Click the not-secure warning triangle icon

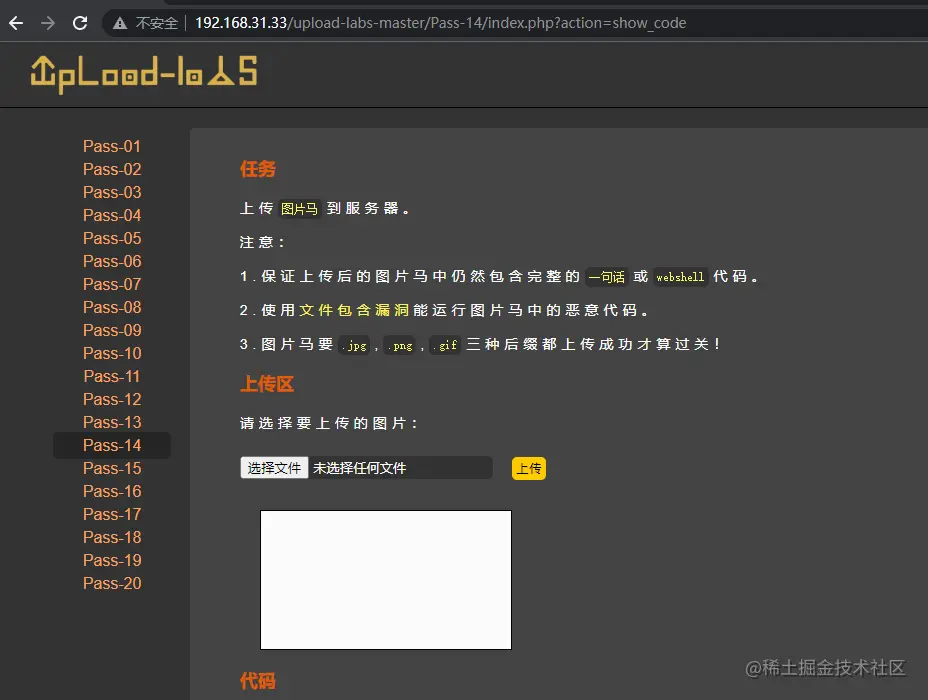(120, 23)
